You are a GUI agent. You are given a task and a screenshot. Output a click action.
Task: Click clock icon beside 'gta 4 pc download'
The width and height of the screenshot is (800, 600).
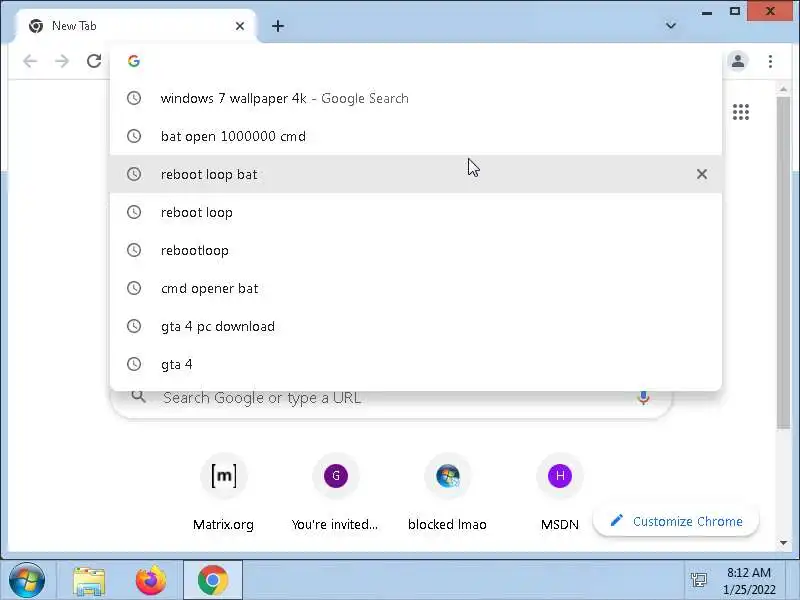pyautogui.click(x=134, y=326)
